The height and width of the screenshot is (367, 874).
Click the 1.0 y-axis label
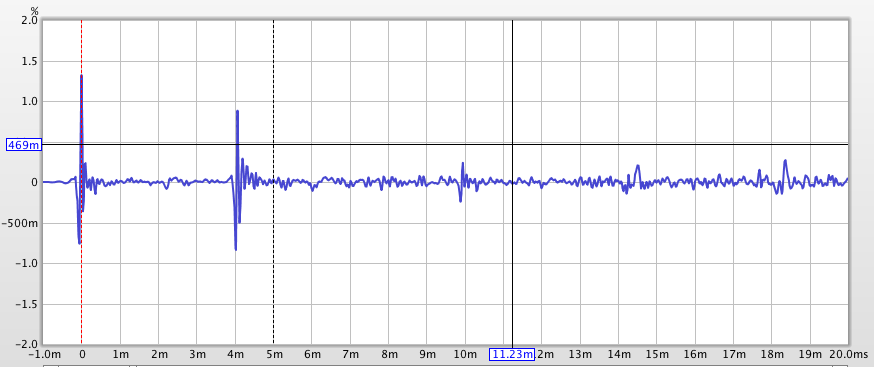31,102
